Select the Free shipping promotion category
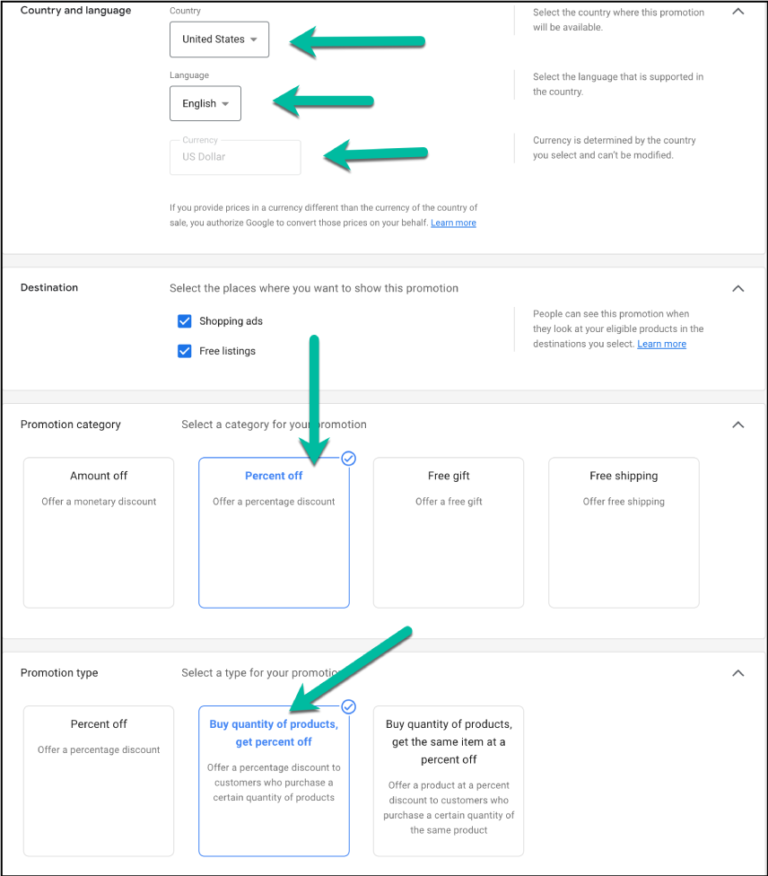 (x=623, y=531)
